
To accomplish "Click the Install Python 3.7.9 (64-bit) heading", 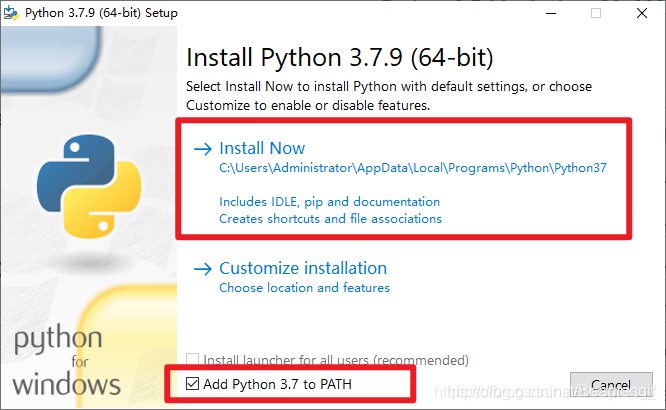I will [340, 57].
